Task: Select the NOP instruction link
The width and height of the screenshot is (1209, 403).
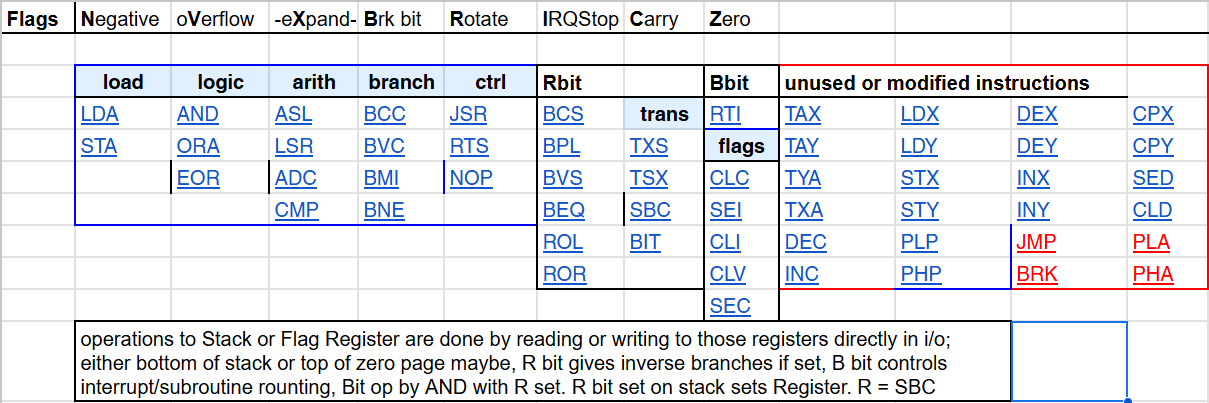Action: [x=471, y=179]
